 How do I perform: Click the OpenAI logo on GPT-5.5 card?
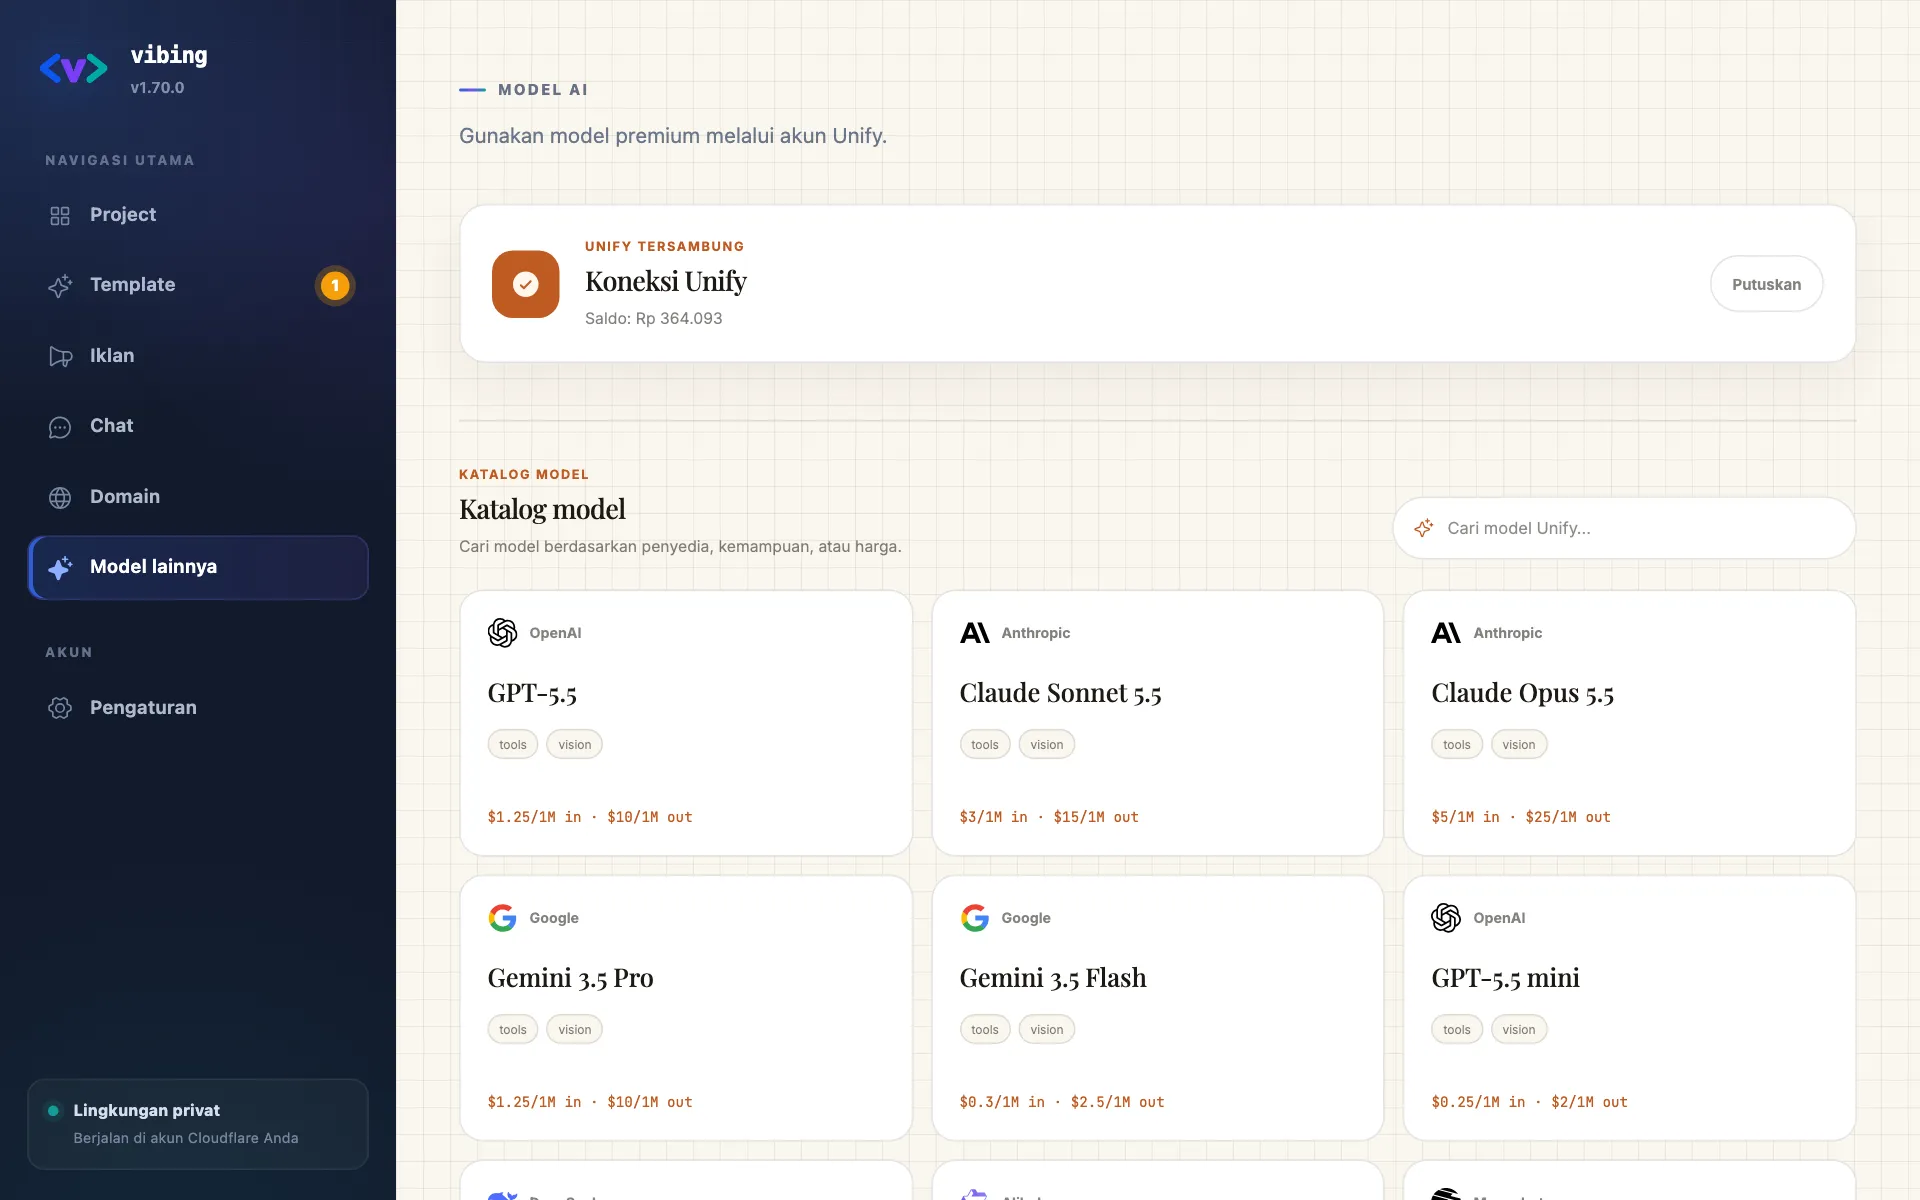coord(502,633)
